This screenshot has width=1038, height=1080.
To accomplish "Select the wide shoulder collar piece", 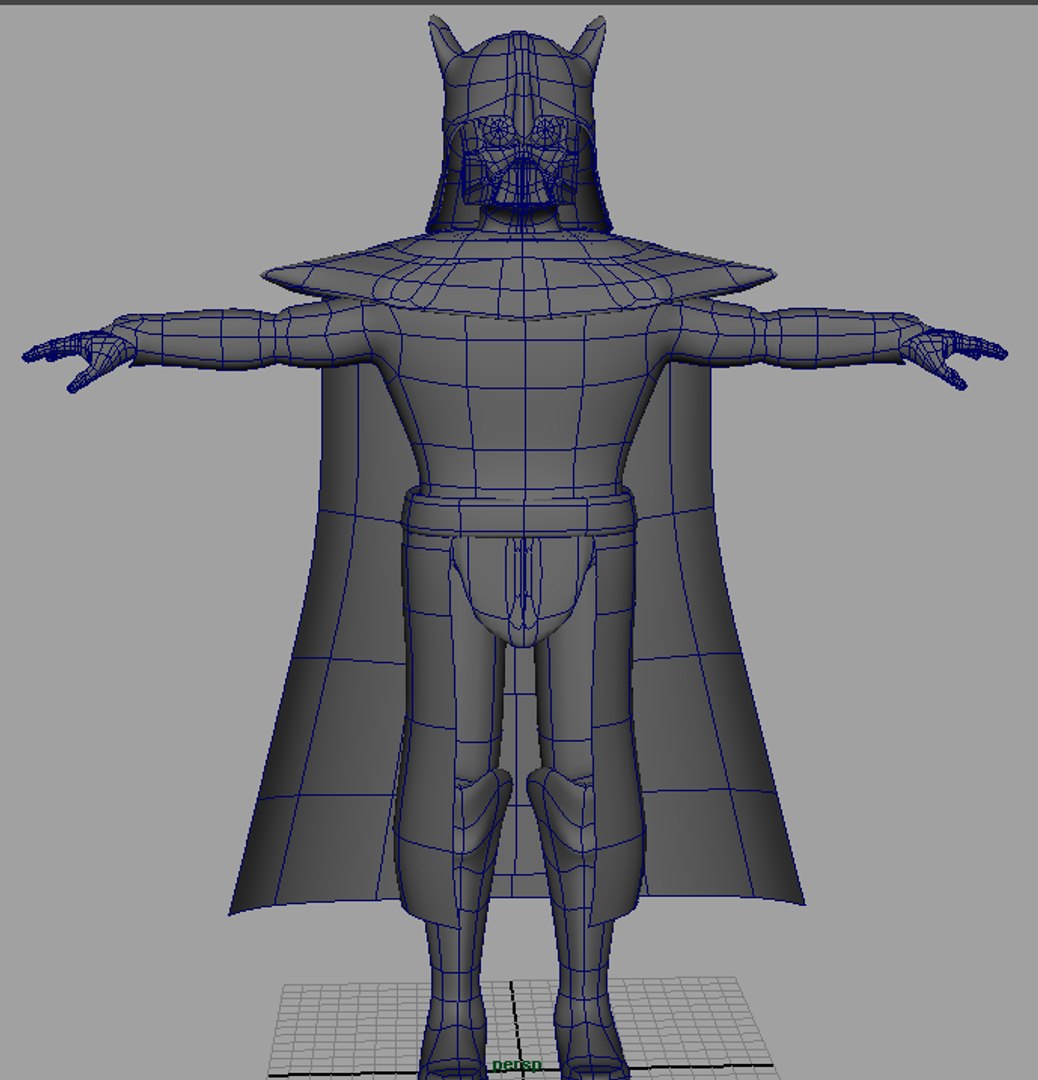I will point(519,274).
